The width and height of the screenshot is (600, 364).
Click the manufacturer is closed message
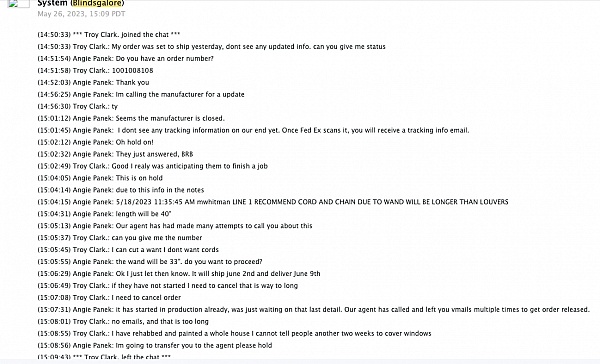coord(131,118)
